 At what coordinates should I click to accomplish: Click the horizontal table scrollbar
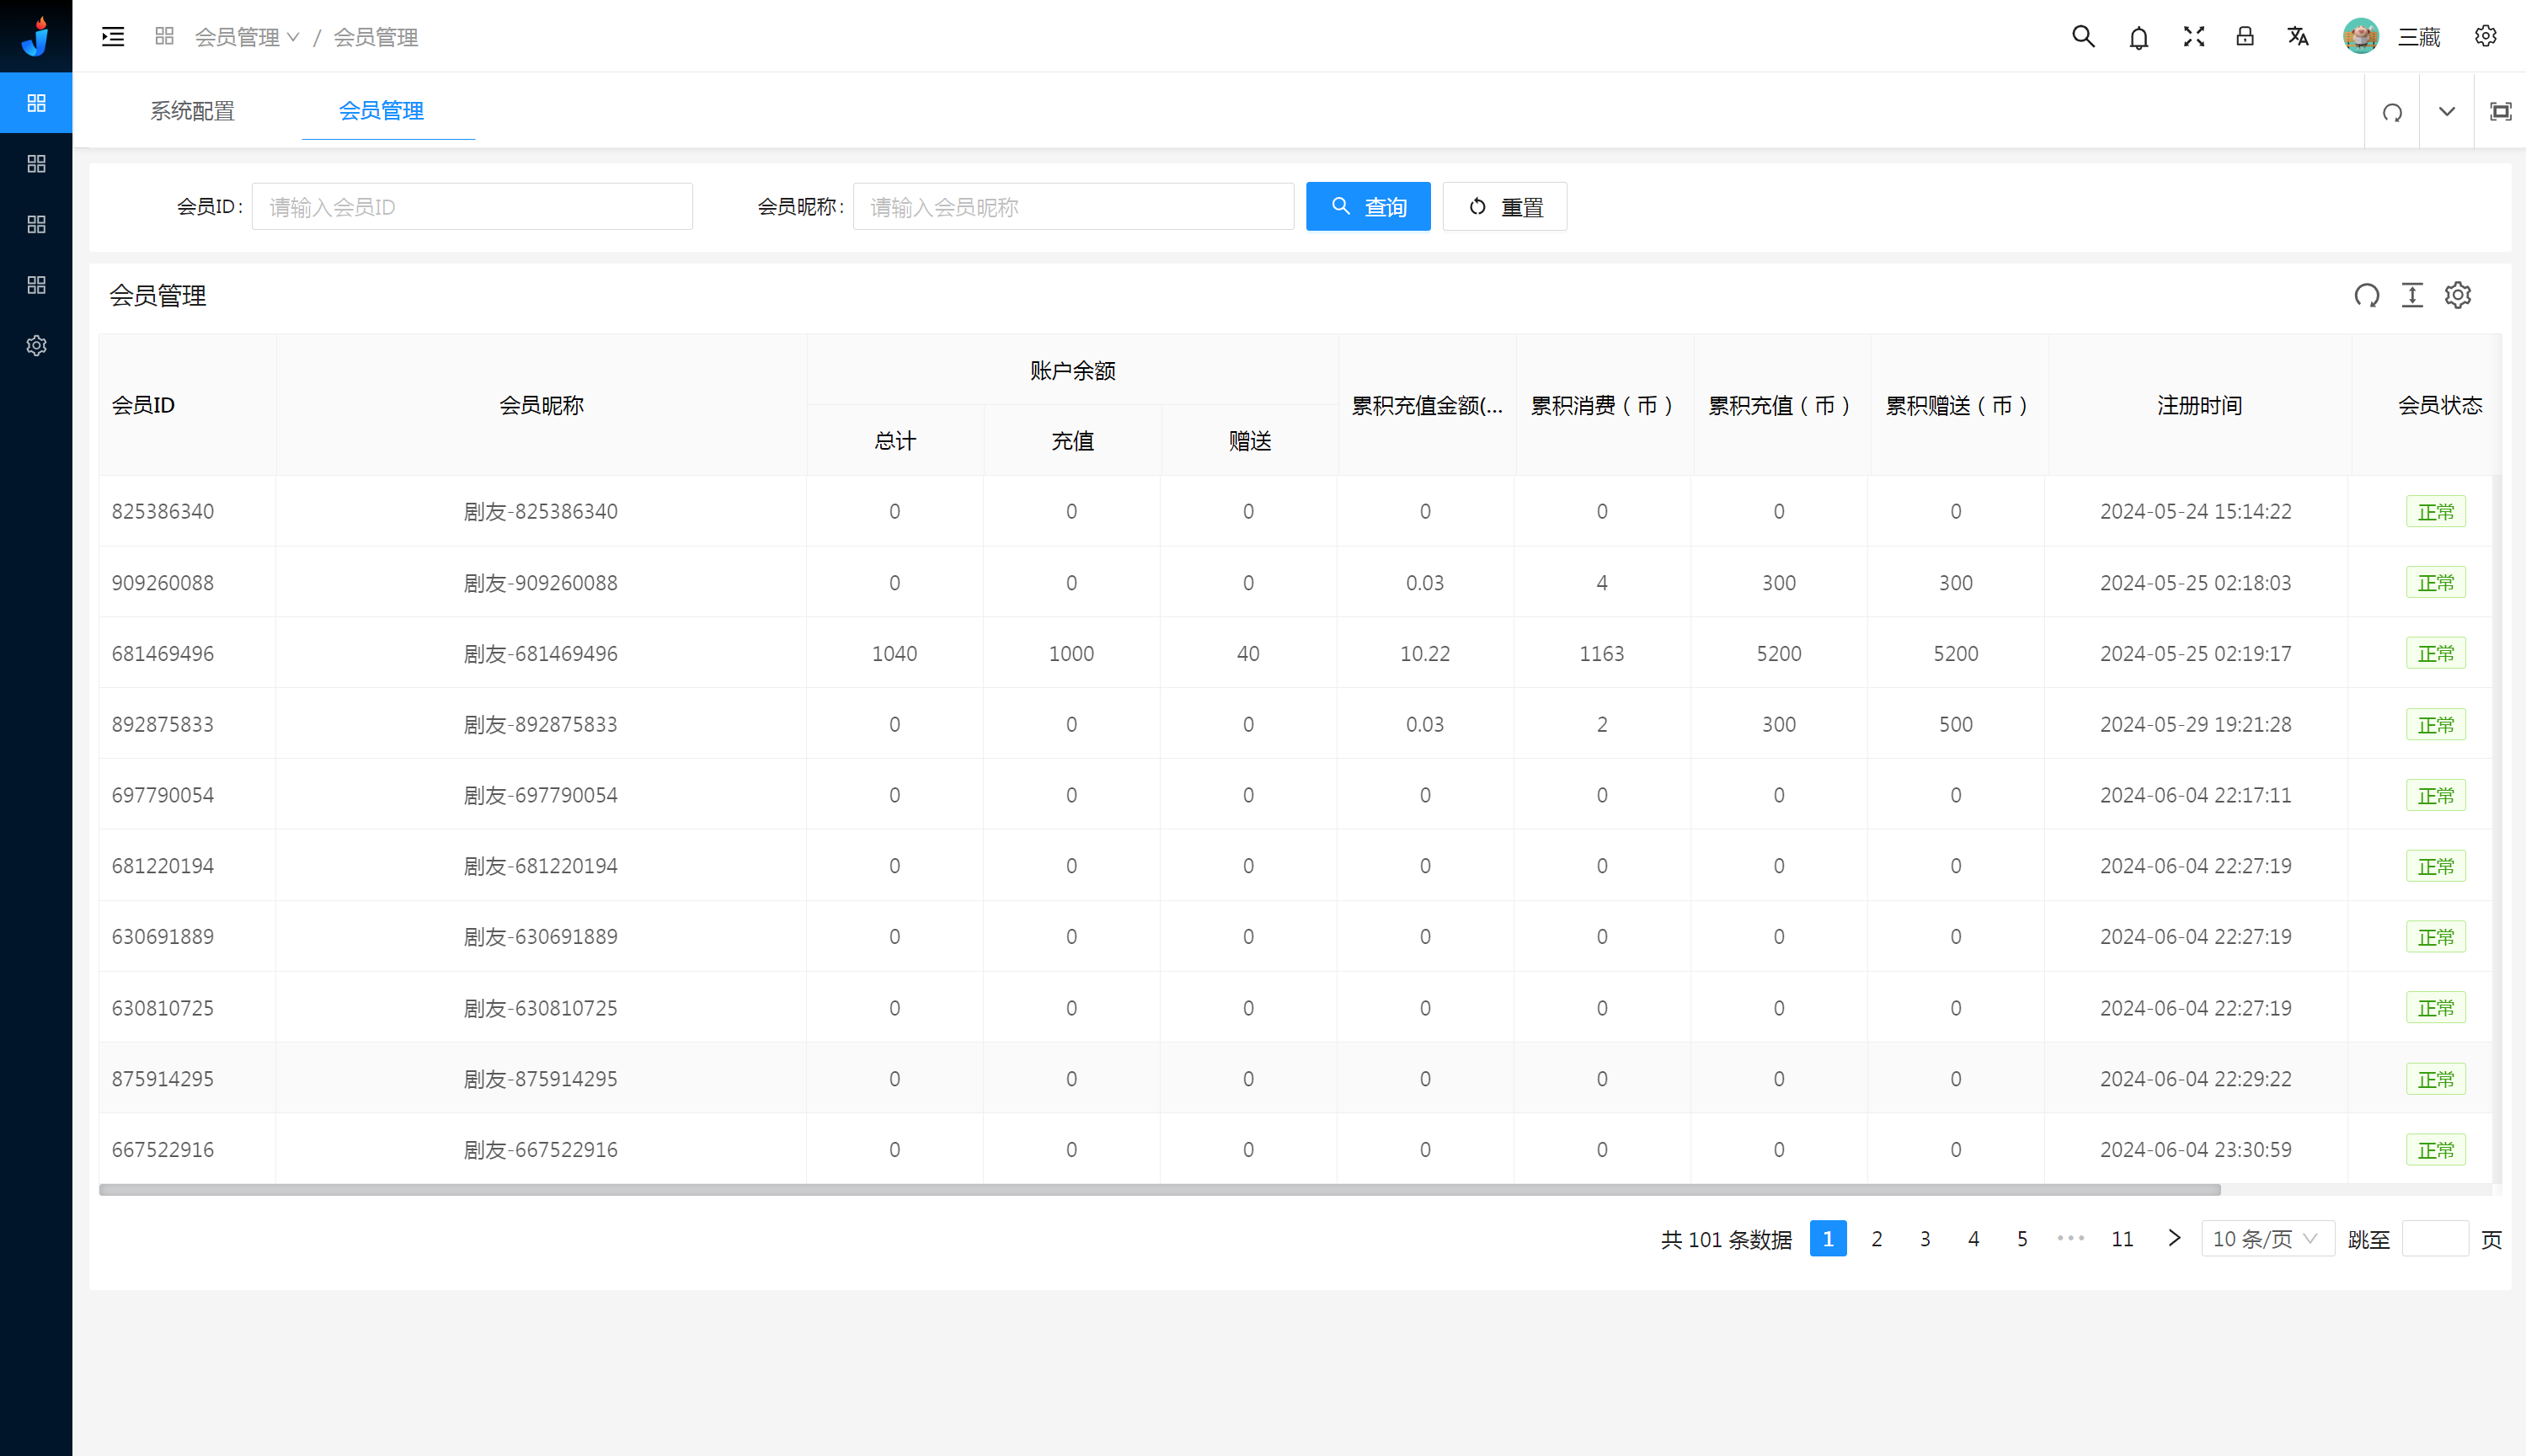[1160, 1190]
